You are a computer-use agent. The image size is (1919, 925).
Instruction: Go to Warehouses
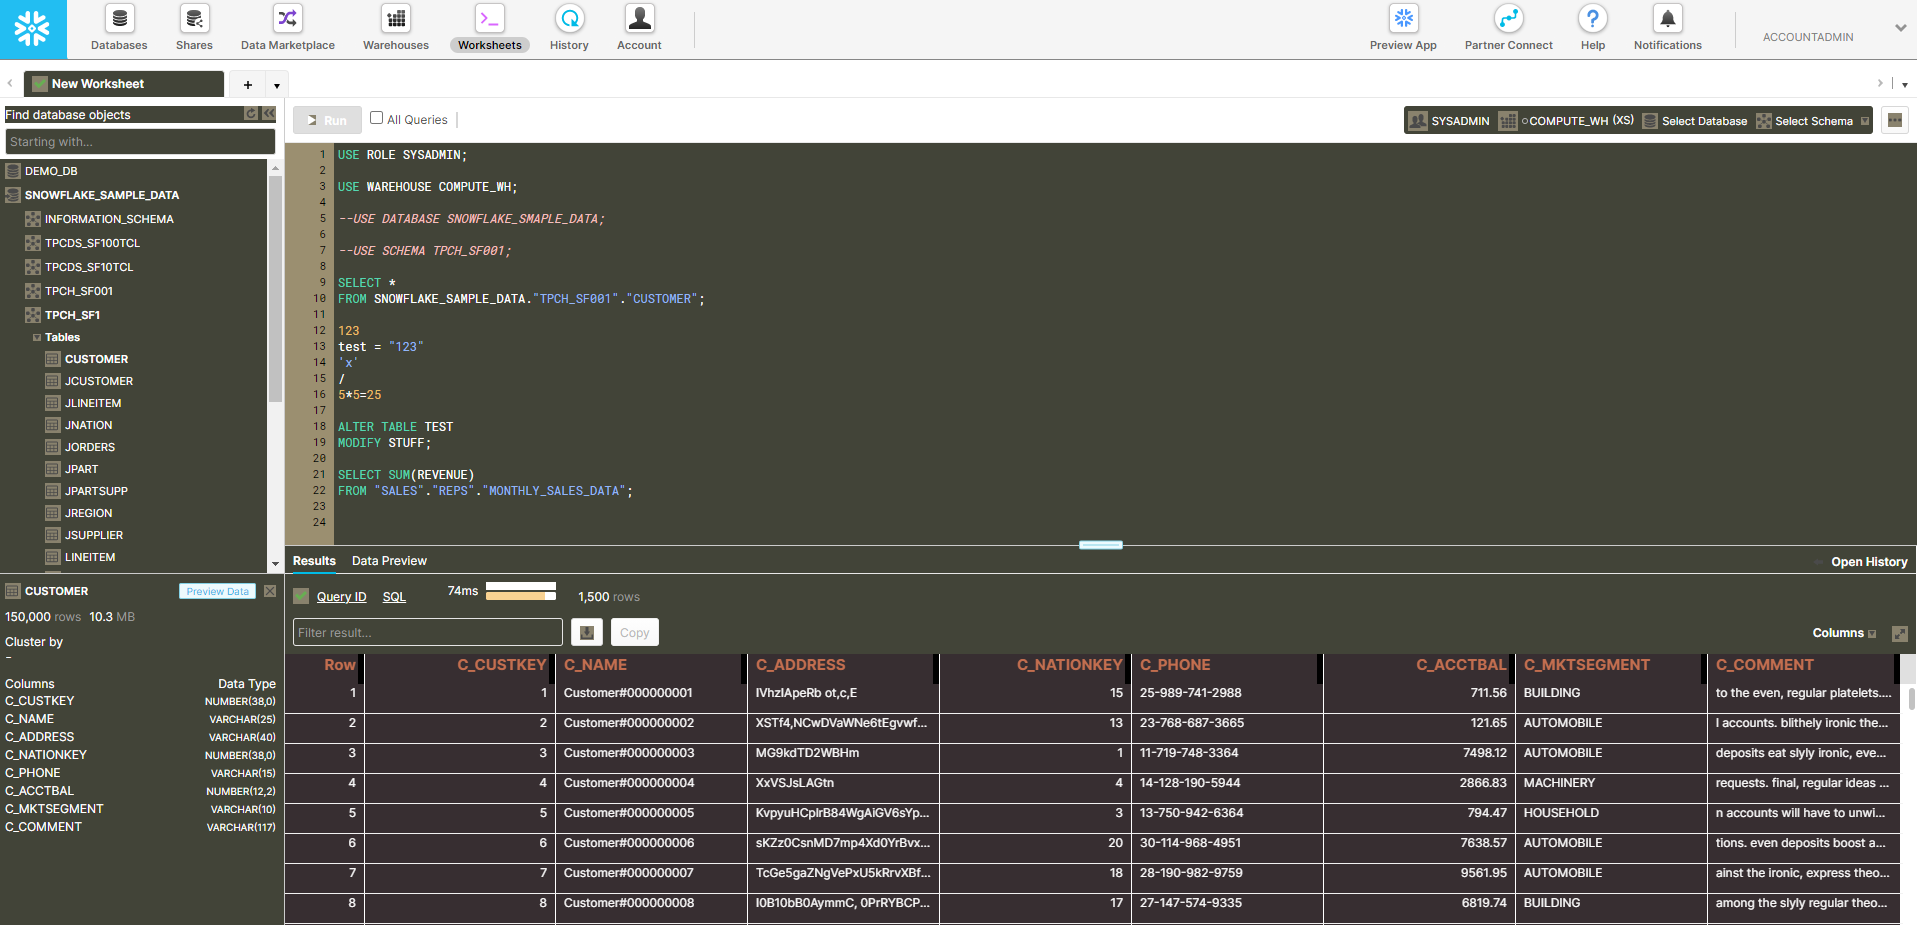point(396,28)
